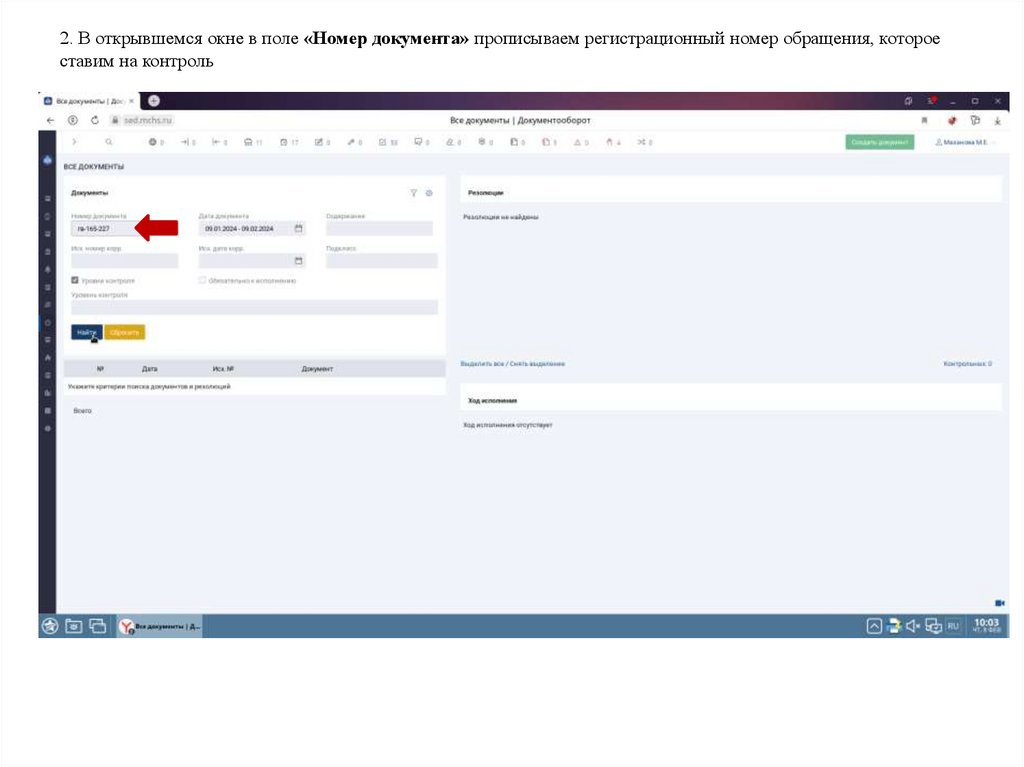
Task: Click the show hidden icons arrow in the taskbar
Action: [x=875, y=625]
